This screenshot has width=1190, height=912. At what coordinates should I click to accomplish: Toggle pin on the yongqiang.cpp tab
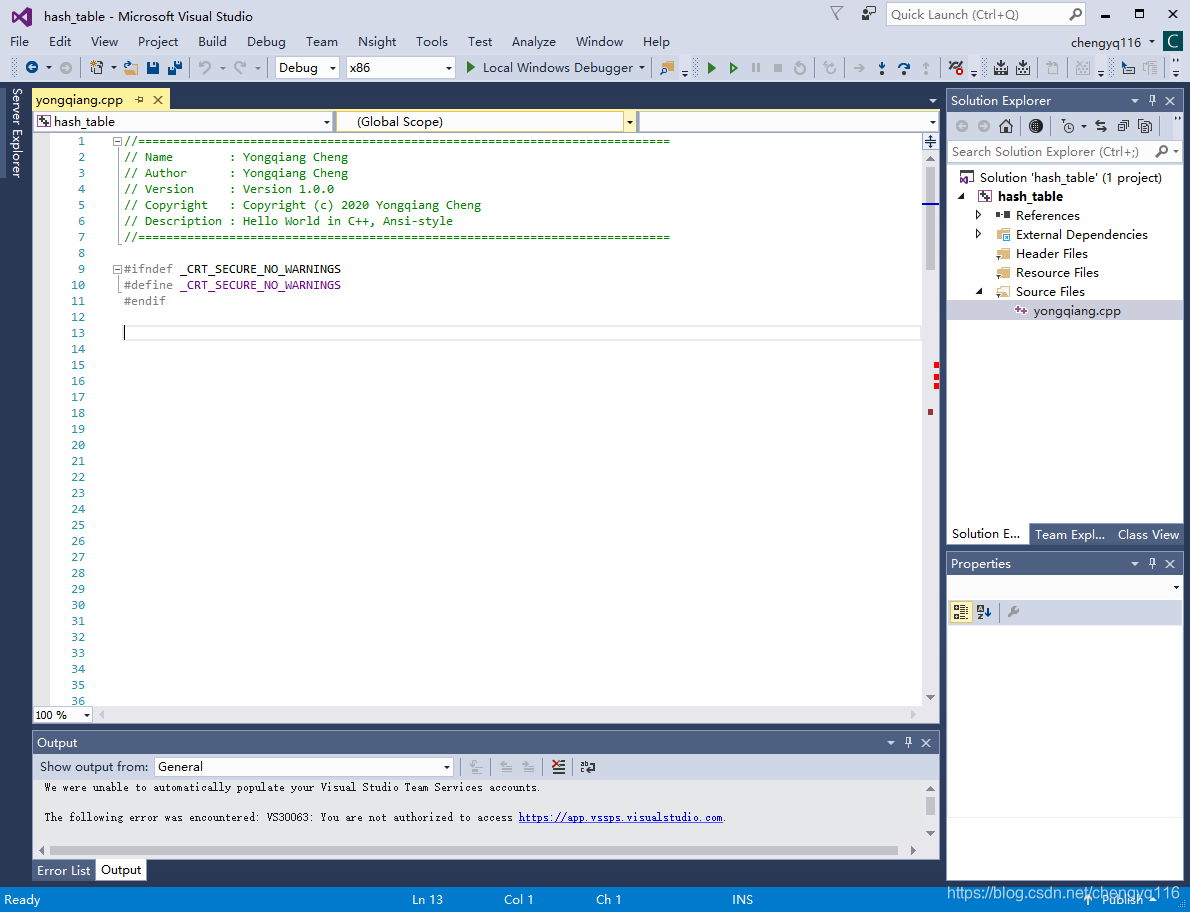click(x=140, y=100)
